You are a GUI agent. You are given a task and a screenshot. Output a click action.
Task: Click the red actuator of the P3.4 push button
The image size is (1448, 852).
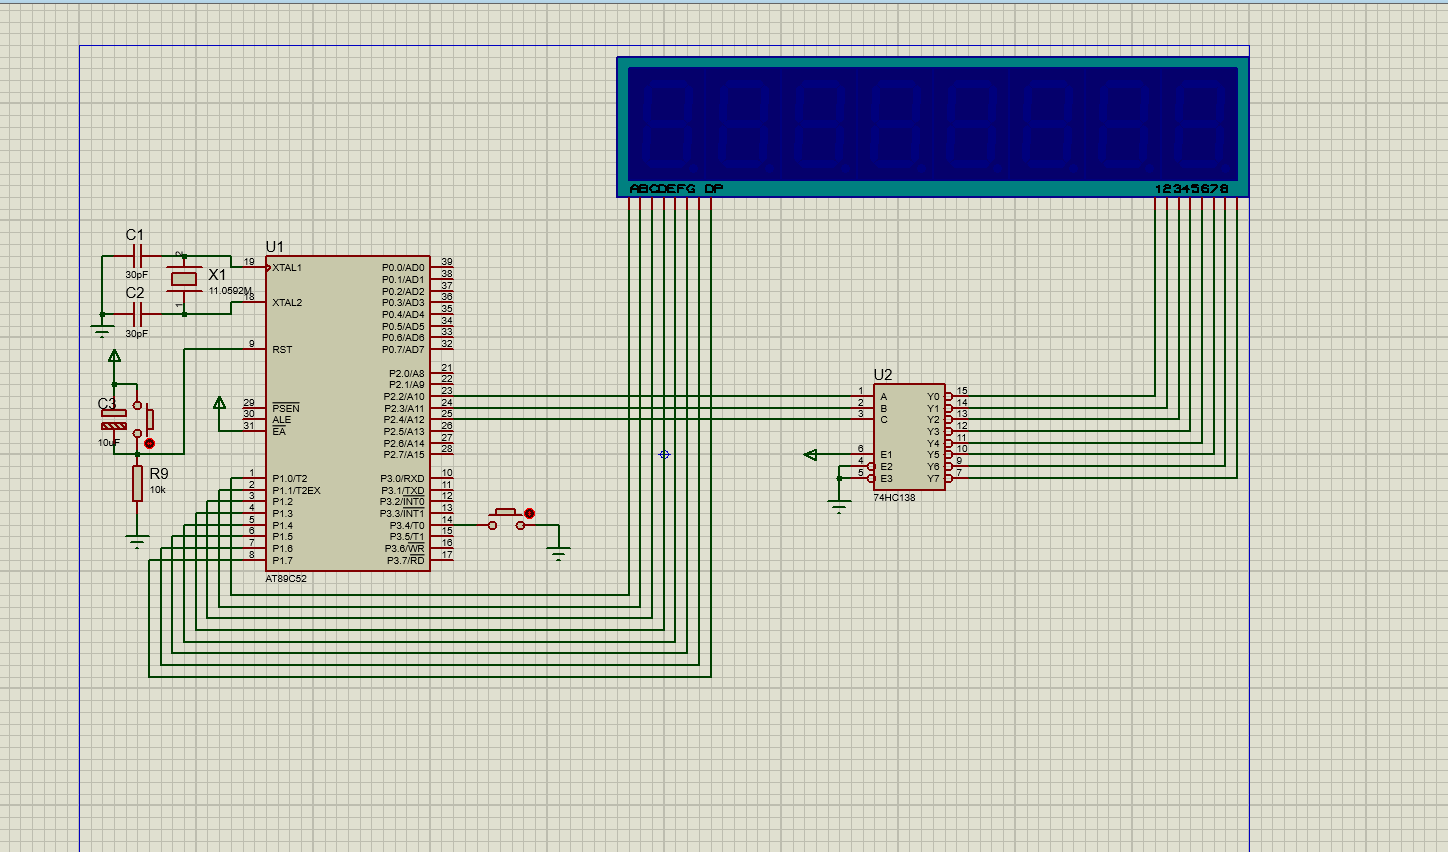(529, 514)
